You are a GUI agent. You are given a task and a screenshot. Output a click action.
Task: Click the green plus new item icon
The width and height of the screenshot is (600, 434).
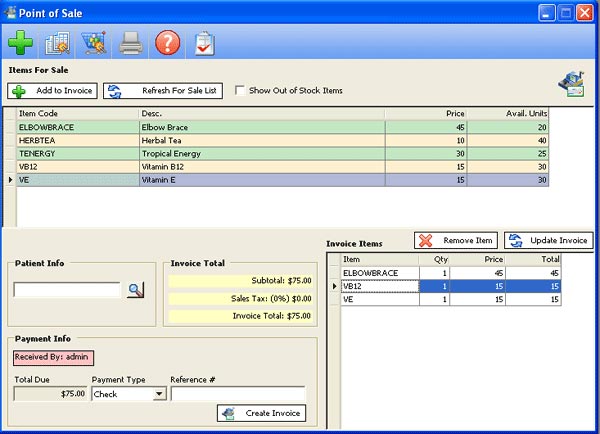pos(21,43)
